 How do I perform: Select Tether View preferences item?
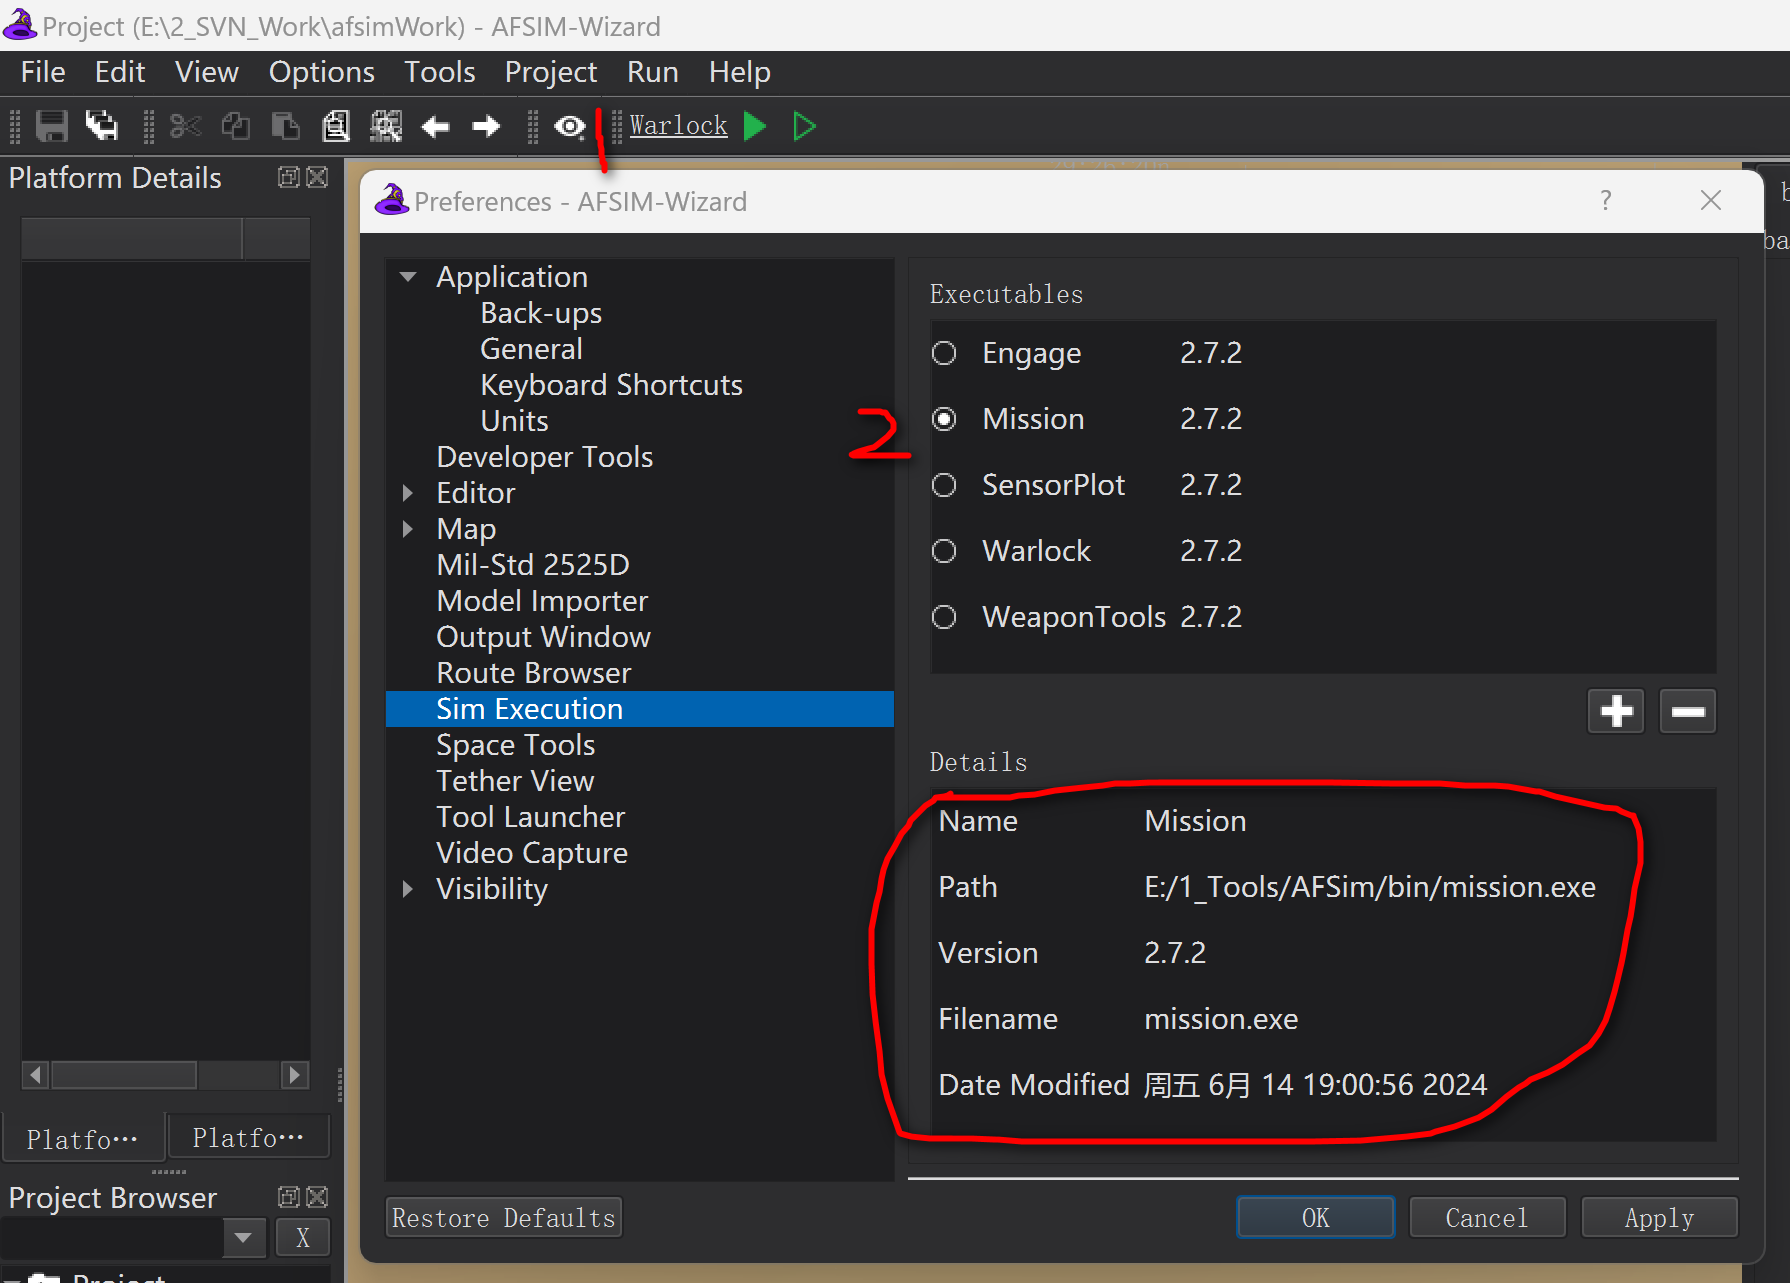[515, 781]
